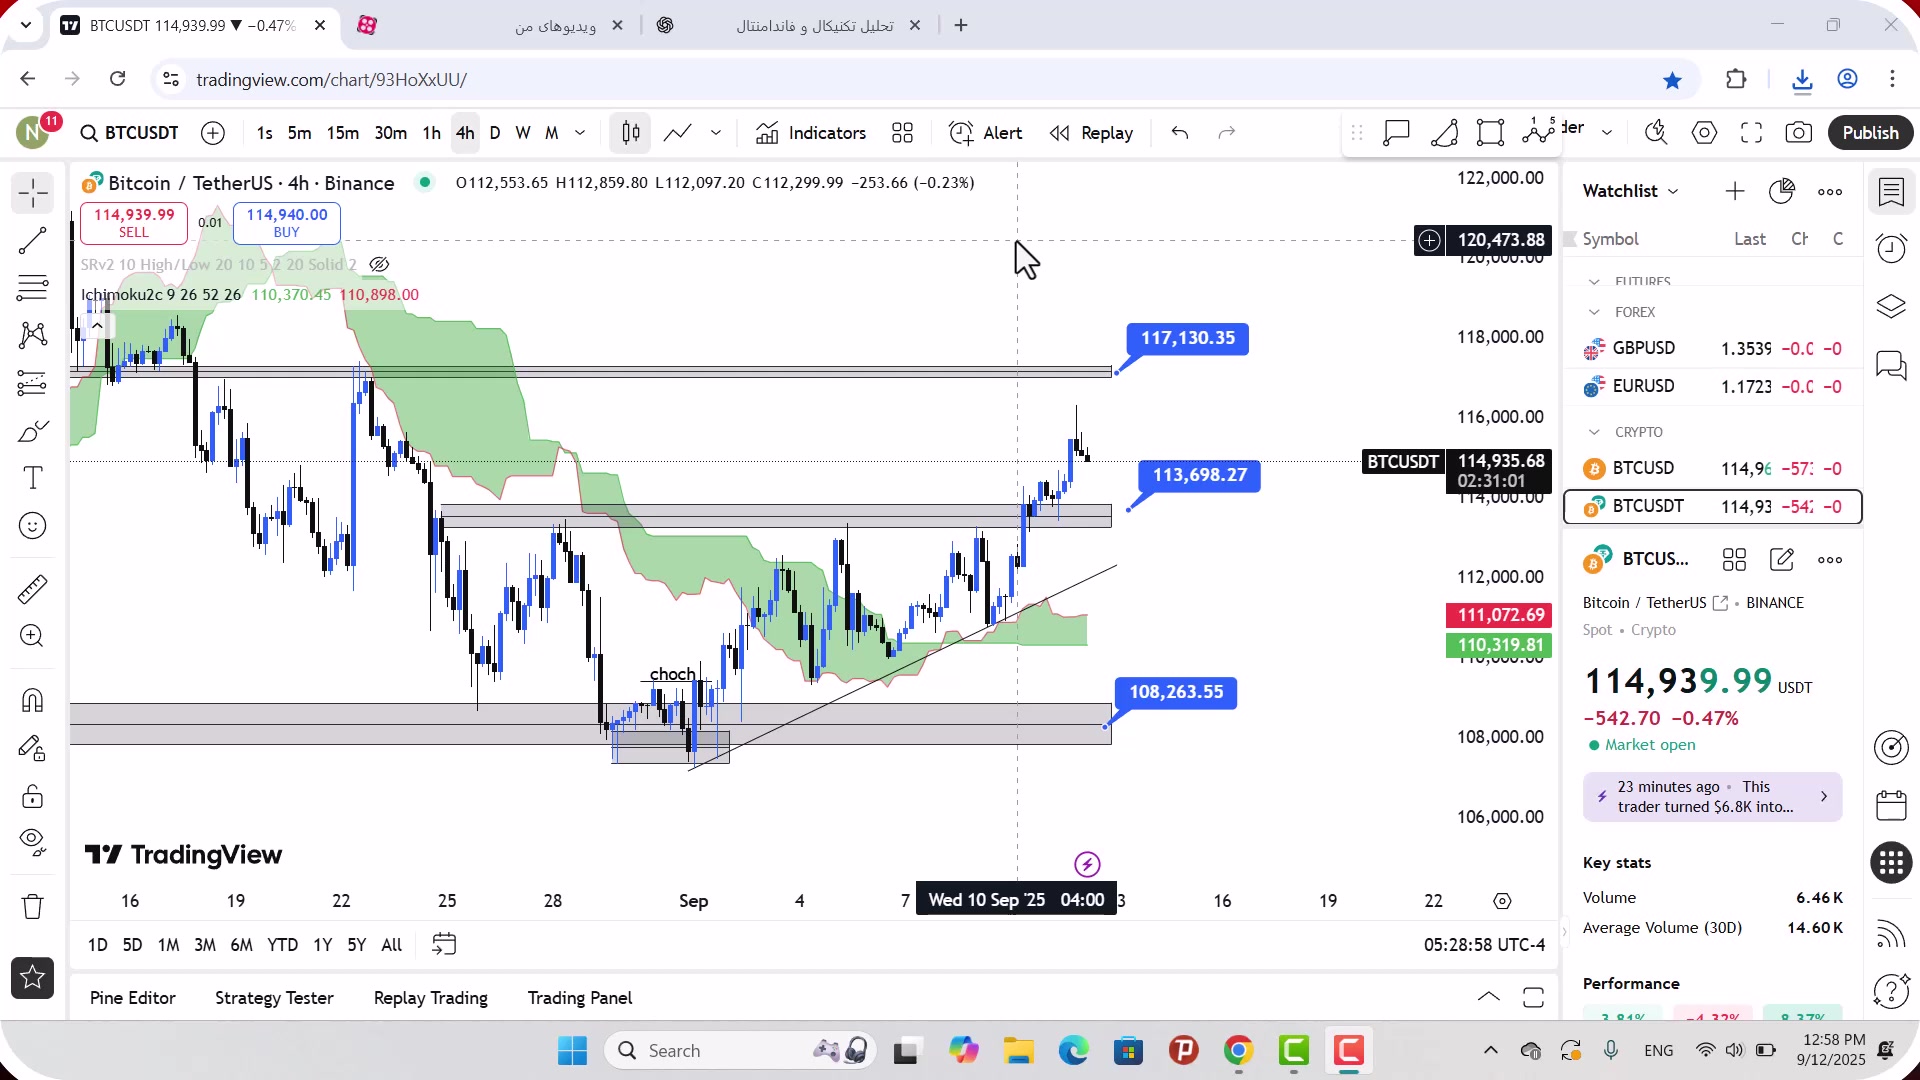This screenshot has height=1080, width=1920.
Task: Toggle the Ichimoku indicator visibility eye
Action: click(x=379, y=265)
